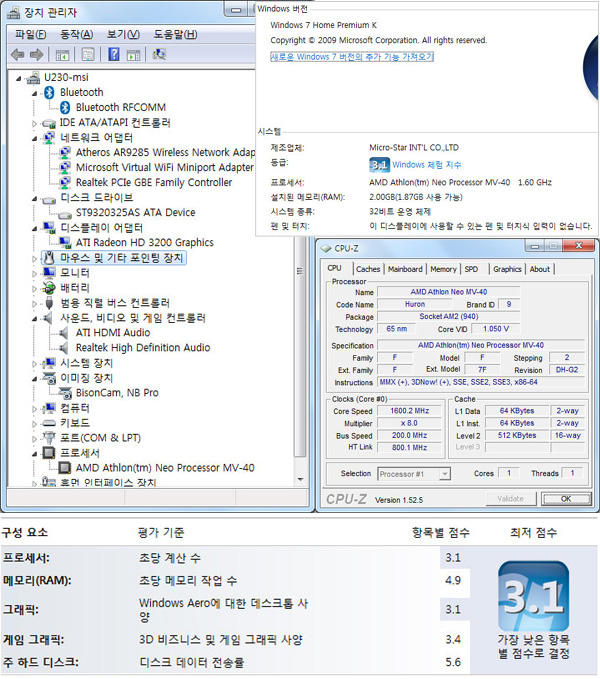Screen dimensions: 600x679
Task: Select Realtek High Definition Audio speaker icon
Action: 64,348
